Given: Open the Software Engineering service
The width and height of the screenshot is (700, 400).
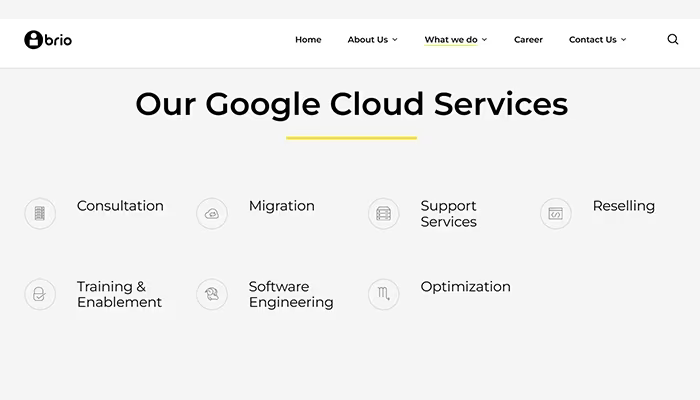Looking at the screenshot, I should coord(291,294).
